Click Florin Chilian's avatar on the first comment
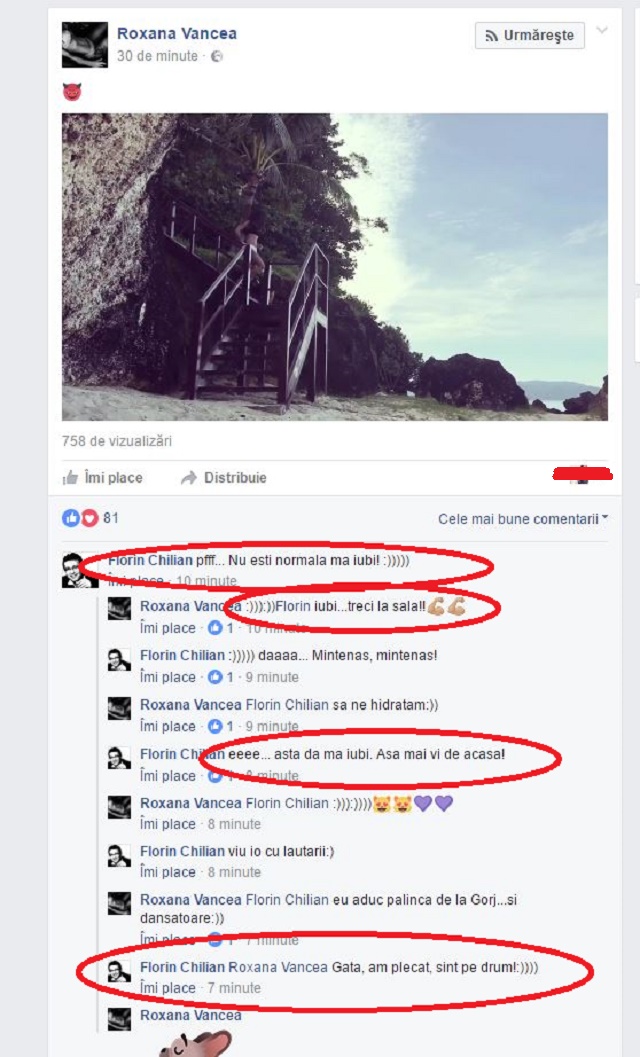 (x=80, y=570)
